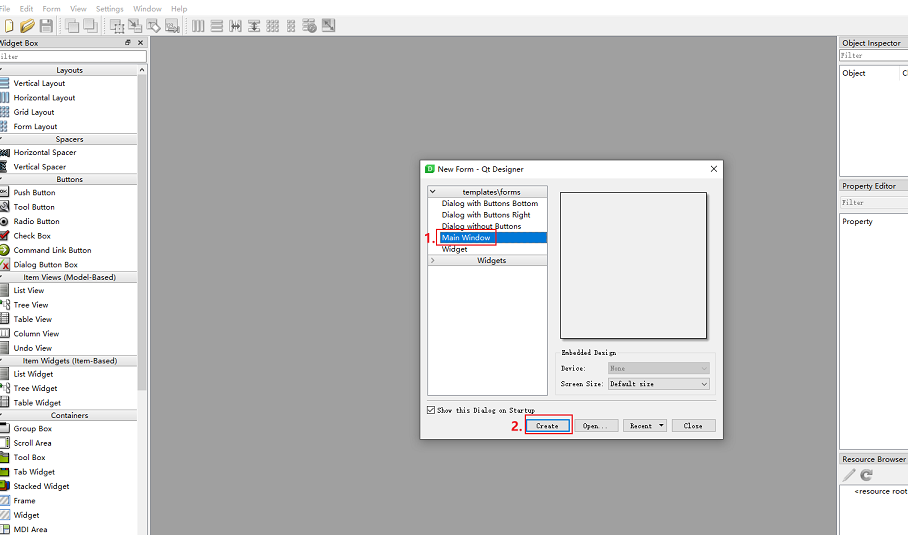This screenshot has height=535, width=908.
Task: Open the File menu
Action: [x=5, y=9]
